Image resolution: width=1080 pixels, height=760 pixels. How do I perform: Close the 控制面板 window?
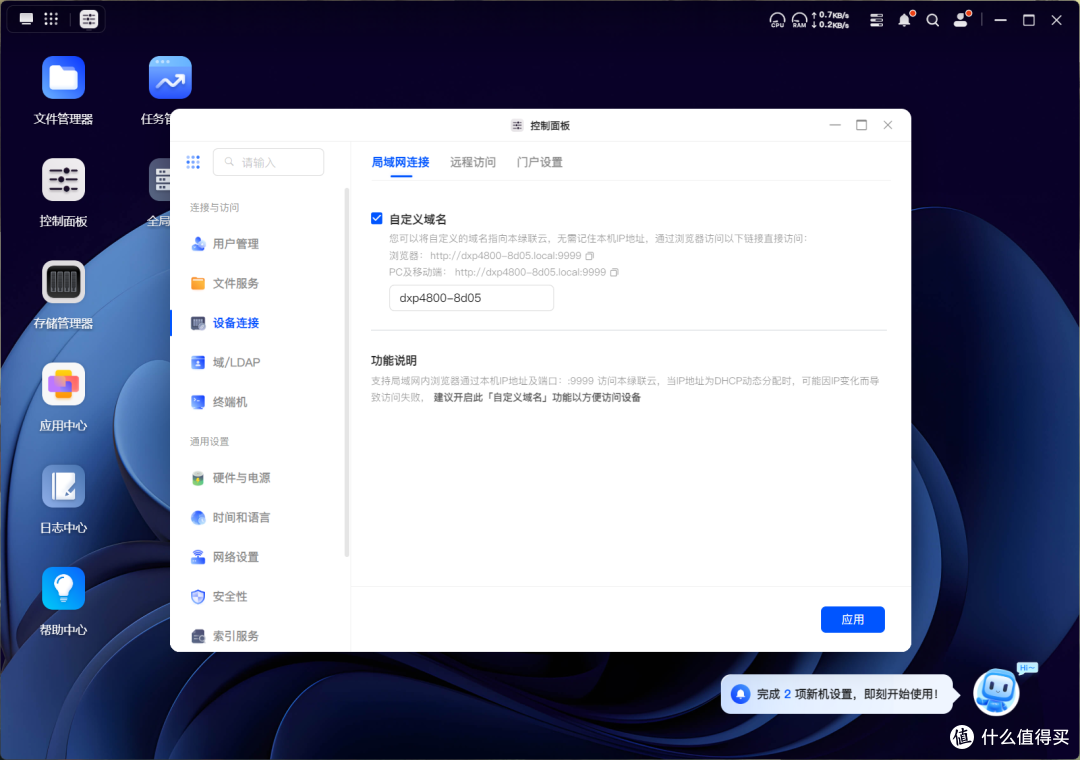[x=888, y=125]
